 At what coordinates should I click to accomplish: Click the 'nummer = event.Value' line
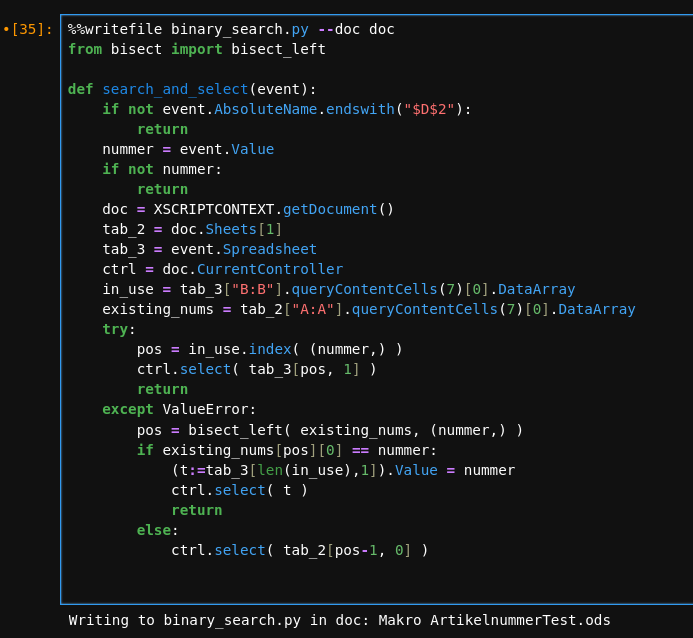(187, 149)
